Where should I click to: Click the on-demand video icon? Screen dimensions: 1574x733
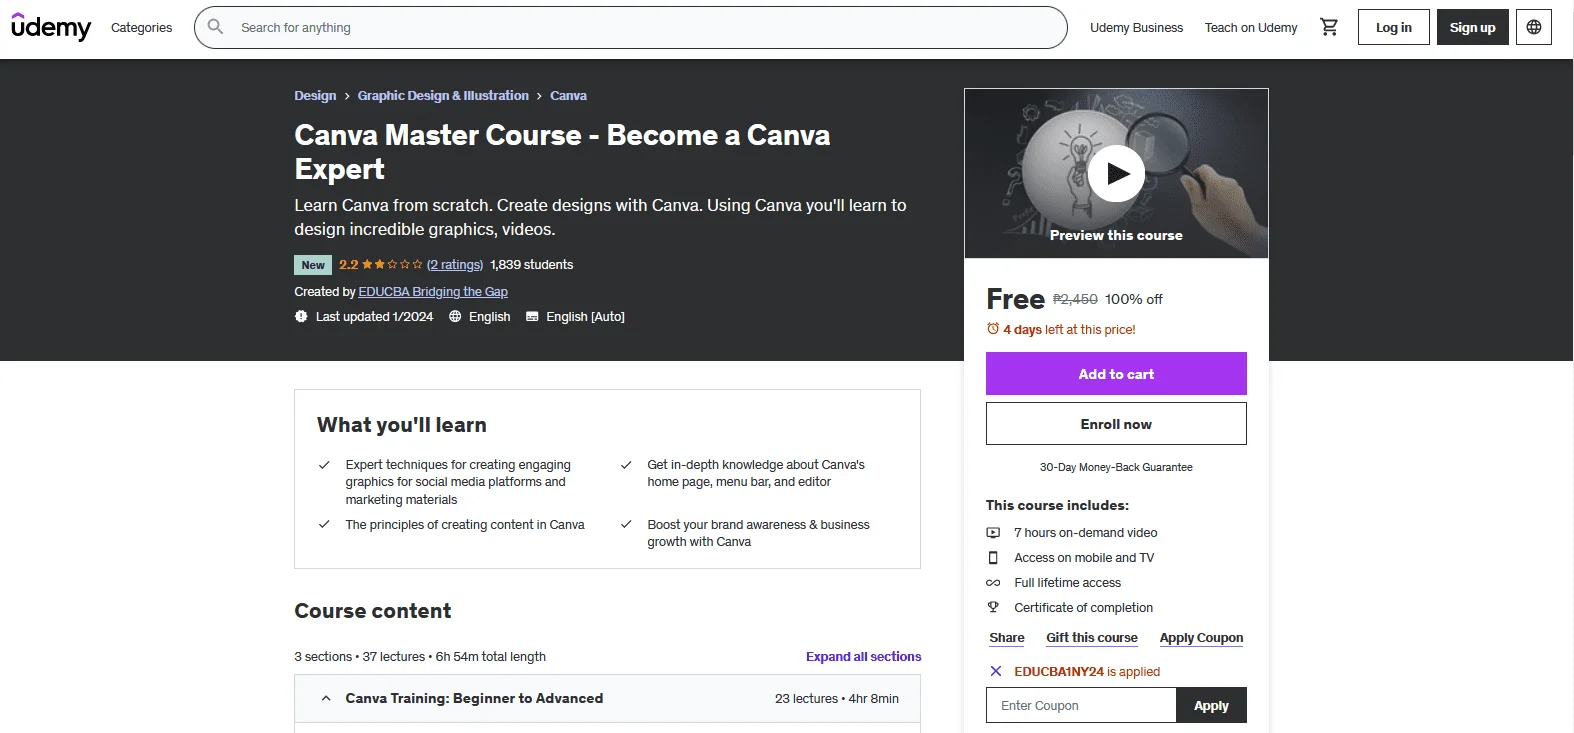(x=993, y=533)
